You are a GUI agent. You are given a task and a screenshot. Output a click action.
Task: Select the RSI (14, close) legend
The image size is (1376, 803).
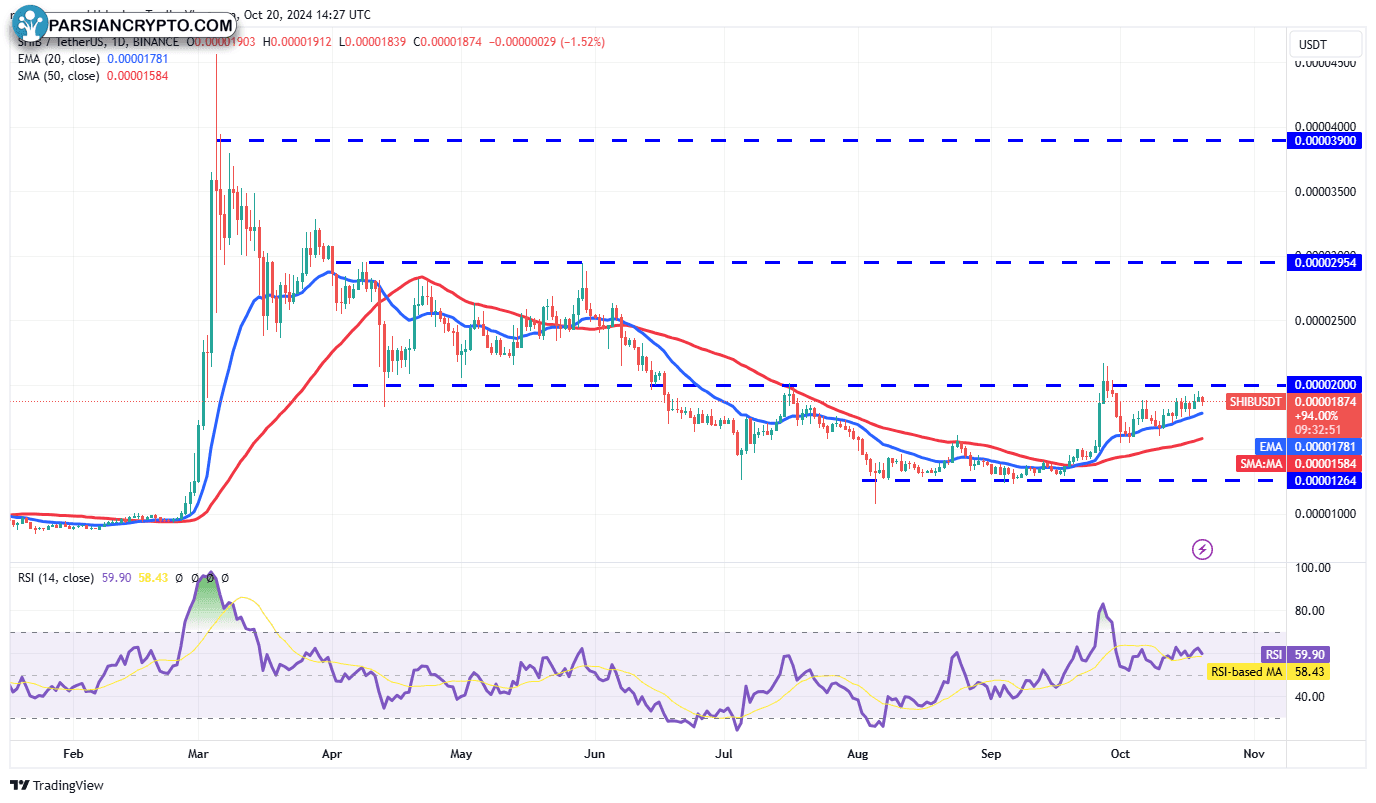[55, 578]
